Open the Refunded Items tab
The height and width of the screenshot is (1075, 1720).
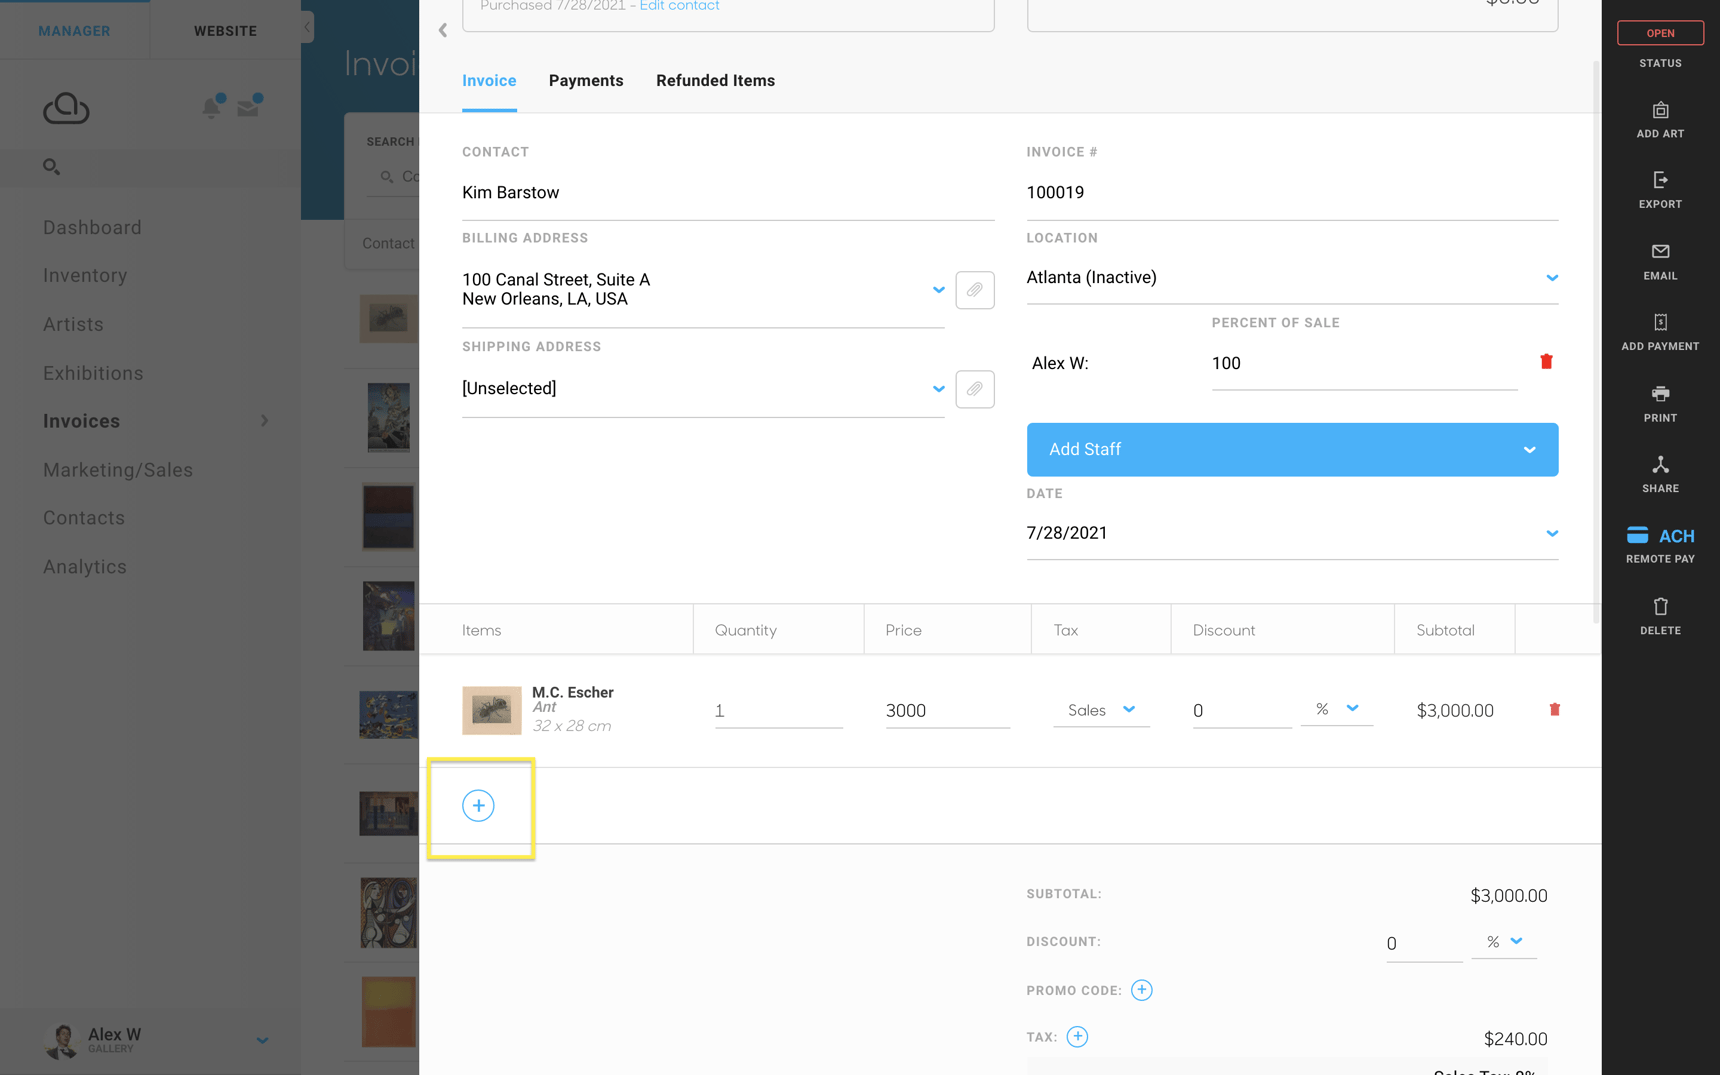coord(715,80)
